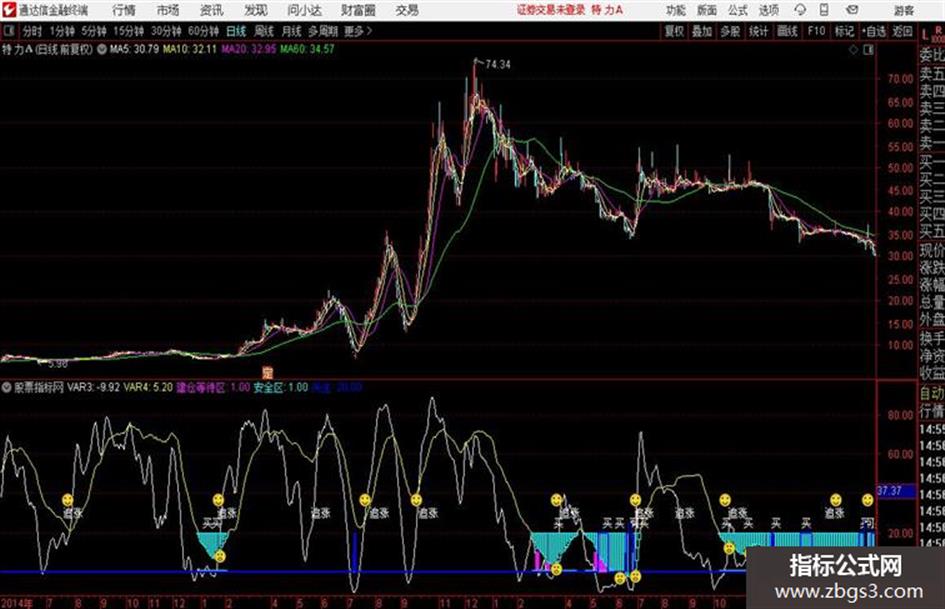Switch to the 周线 weekly tab
The width and height of the screenshot is (945, 609).
point(264,31)
